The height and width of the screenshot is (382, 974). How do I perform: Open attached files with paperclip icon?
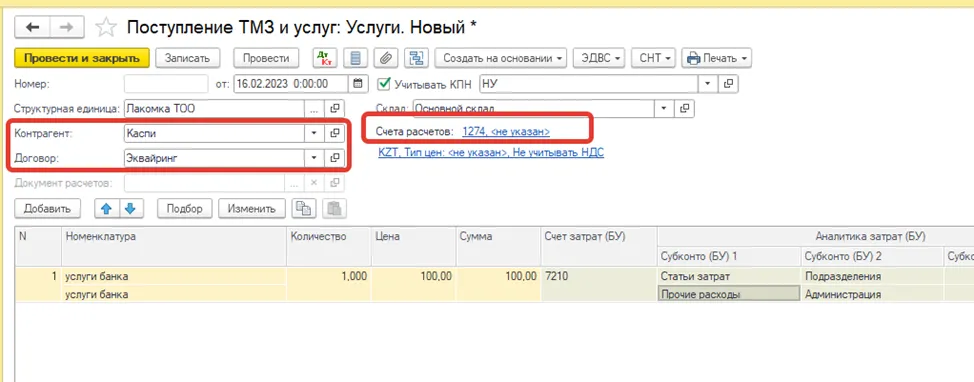point(386,58)
